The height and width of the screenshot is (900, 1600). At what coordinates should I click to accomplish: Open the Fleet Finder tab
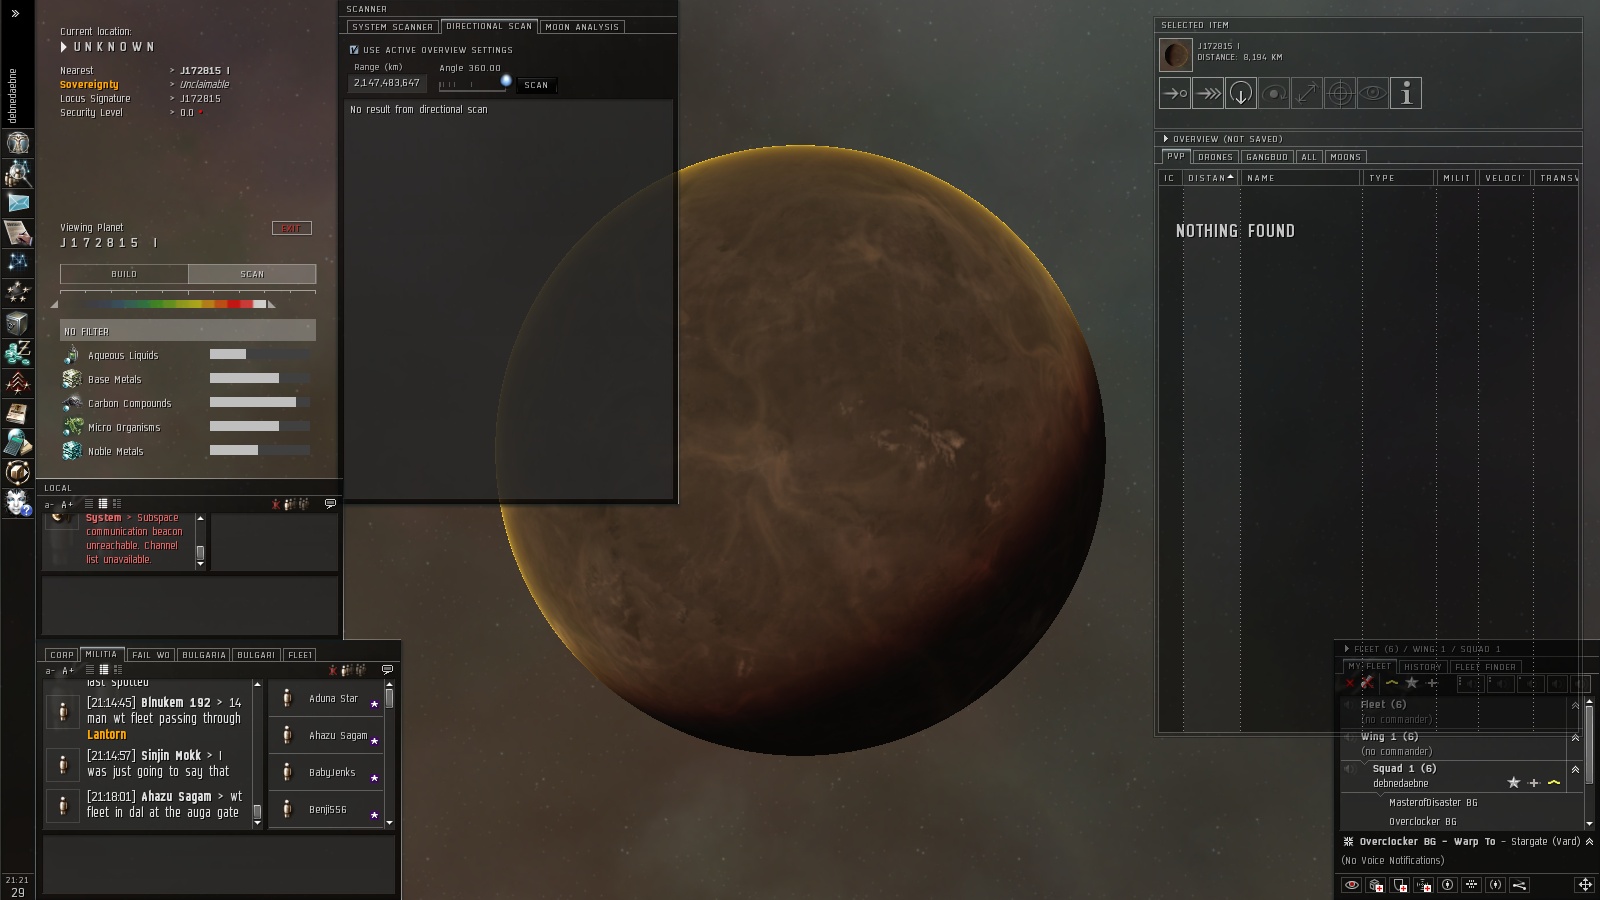point(1485,667)
